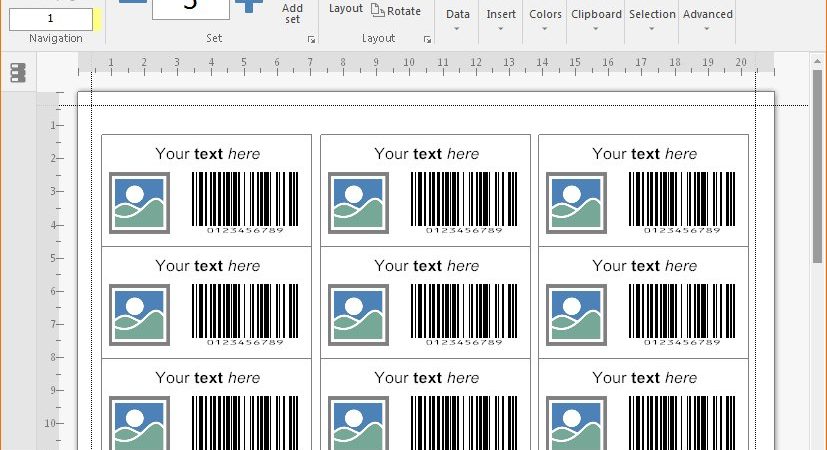
Task: Click the vertical scrollbar thumb
Action: (x=817, y=166)
